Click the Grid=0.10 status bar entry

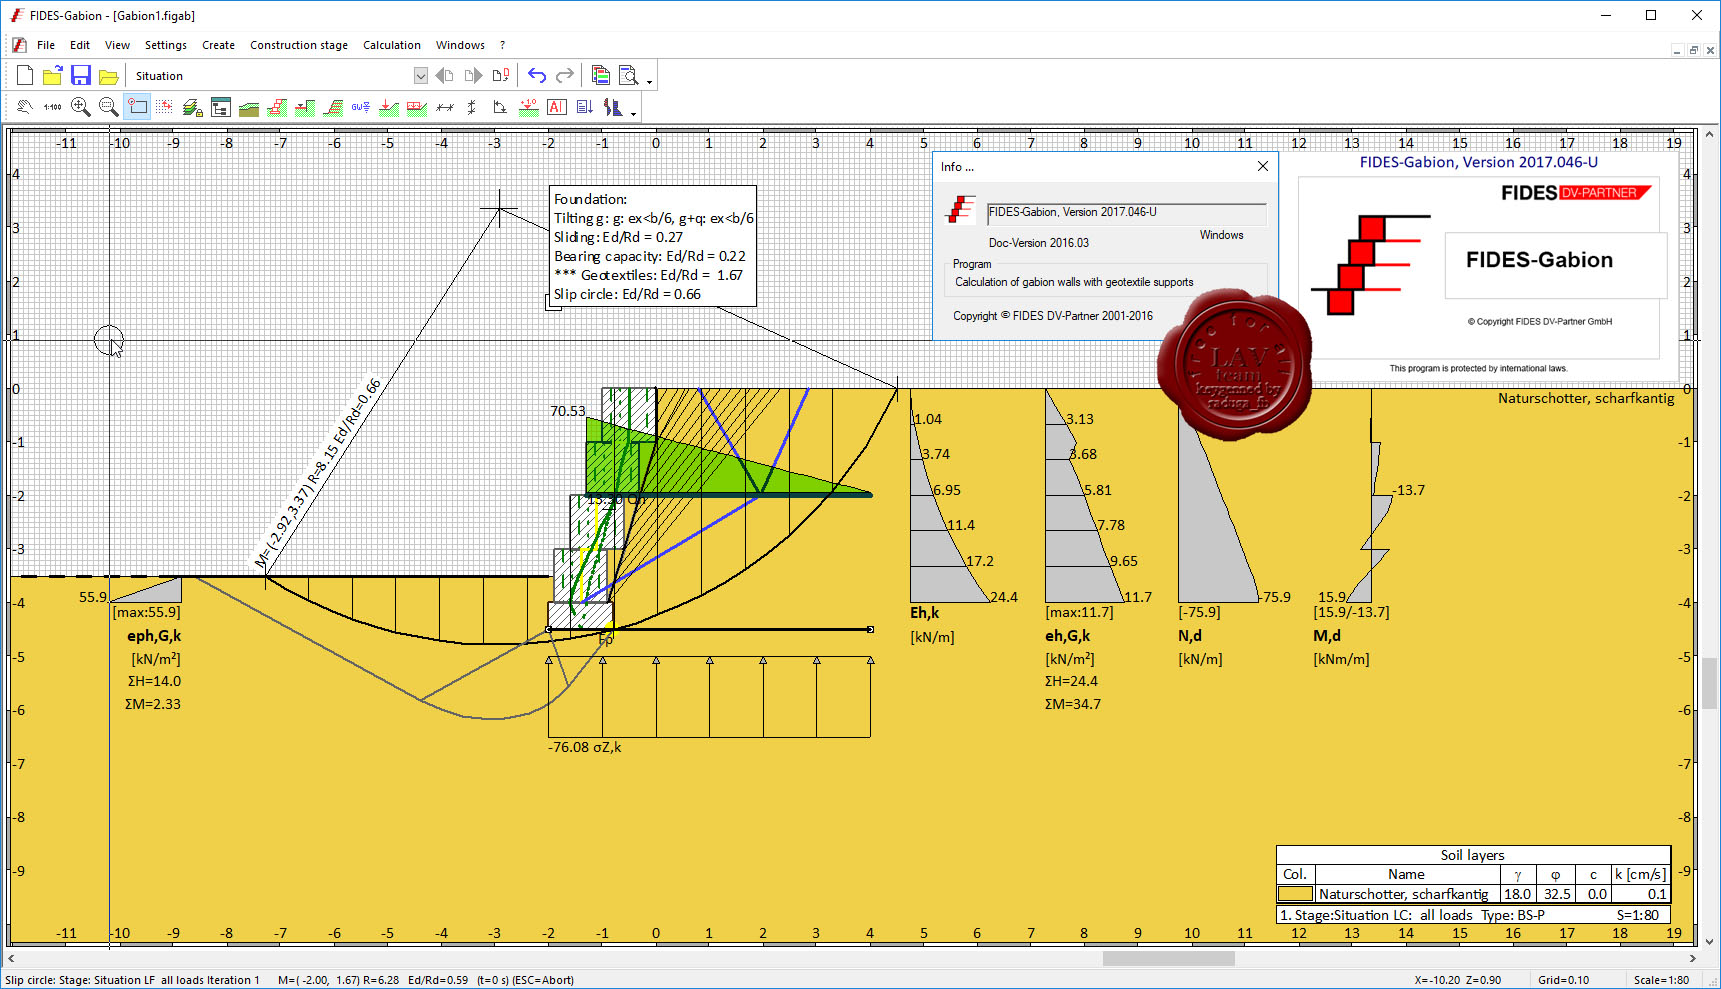pyautogui.click(x=1563, y=980)
